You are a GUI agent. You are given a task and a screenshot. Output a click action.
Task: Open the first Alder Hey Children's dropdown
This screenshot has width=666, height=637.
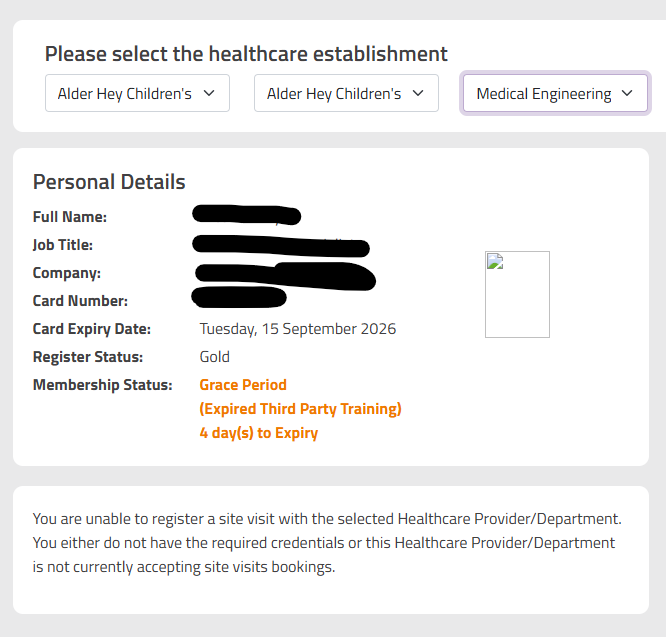point(137,93)
